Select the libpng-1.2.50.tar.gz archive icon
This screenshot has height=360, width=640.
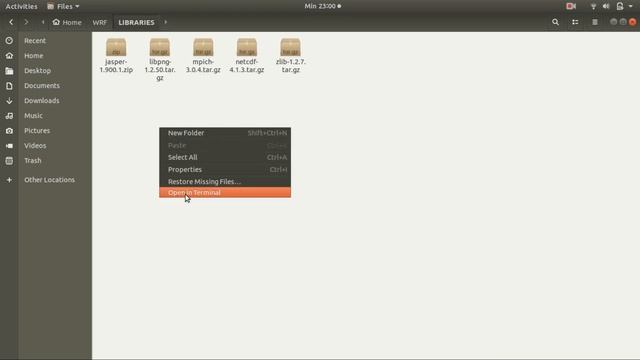pyautogui.click(x=160, y=47)
